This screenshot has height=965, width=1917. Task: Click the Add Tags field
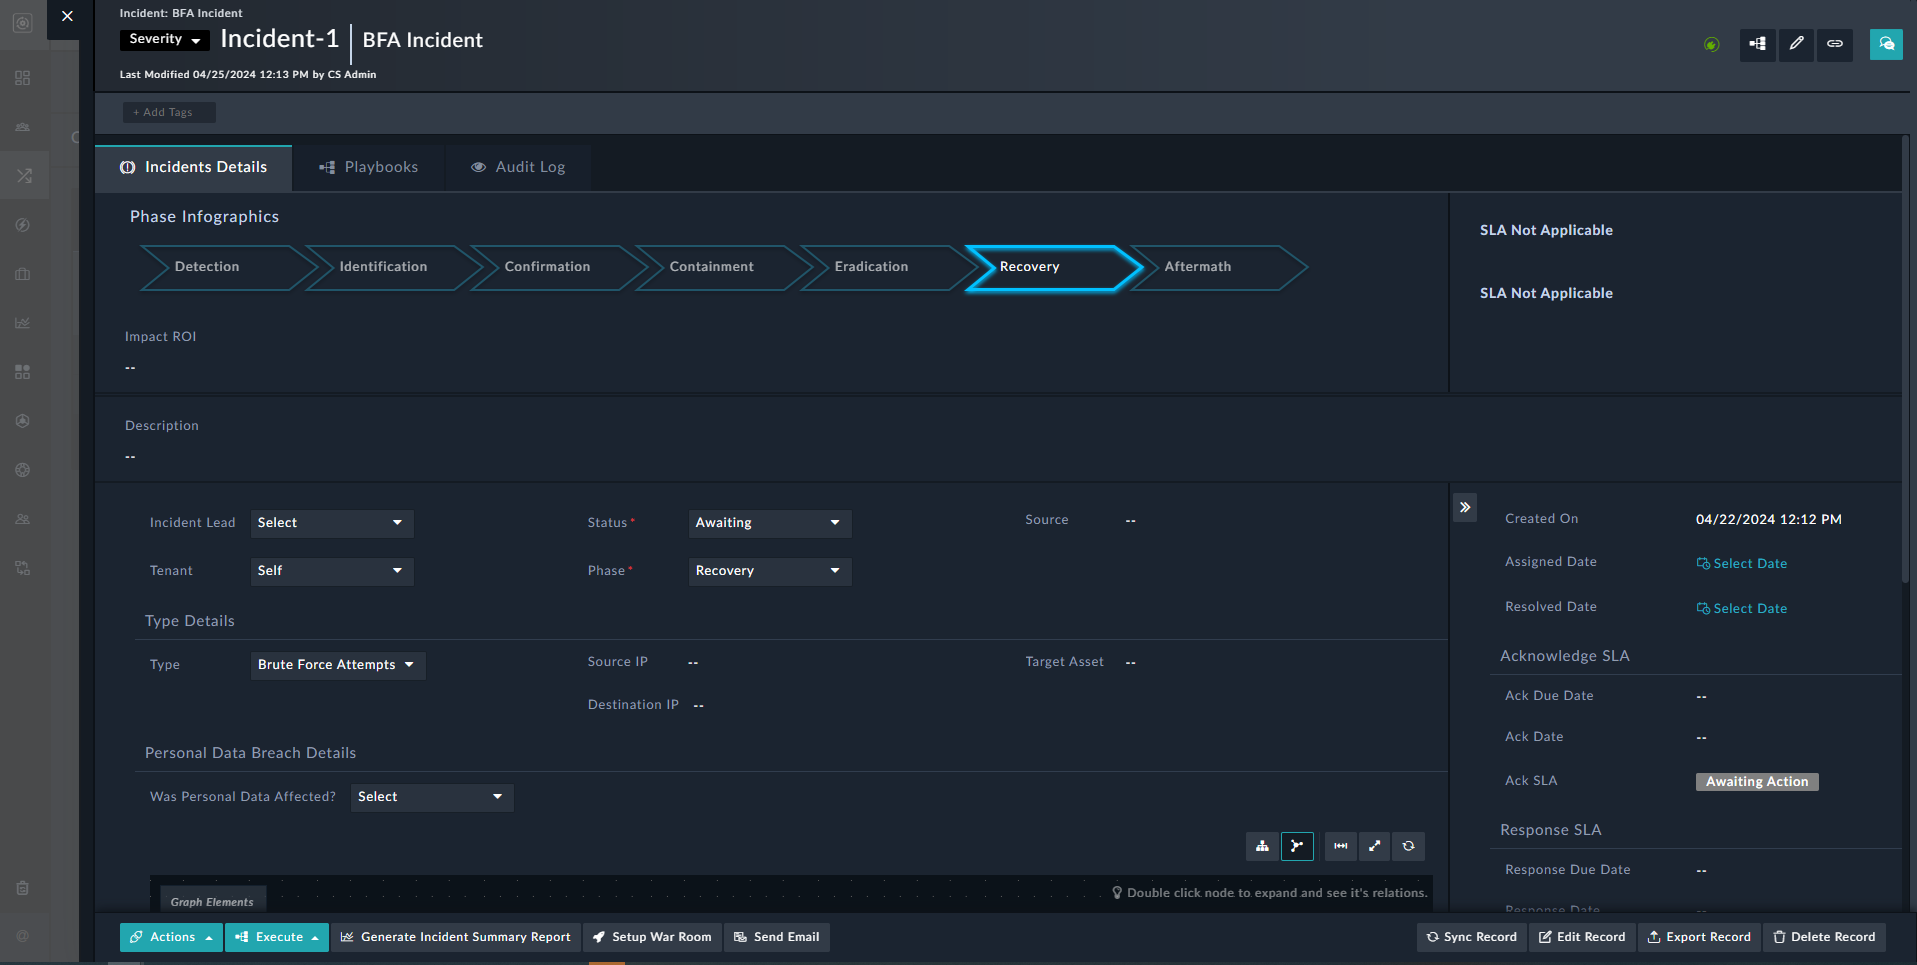(168, 113)
